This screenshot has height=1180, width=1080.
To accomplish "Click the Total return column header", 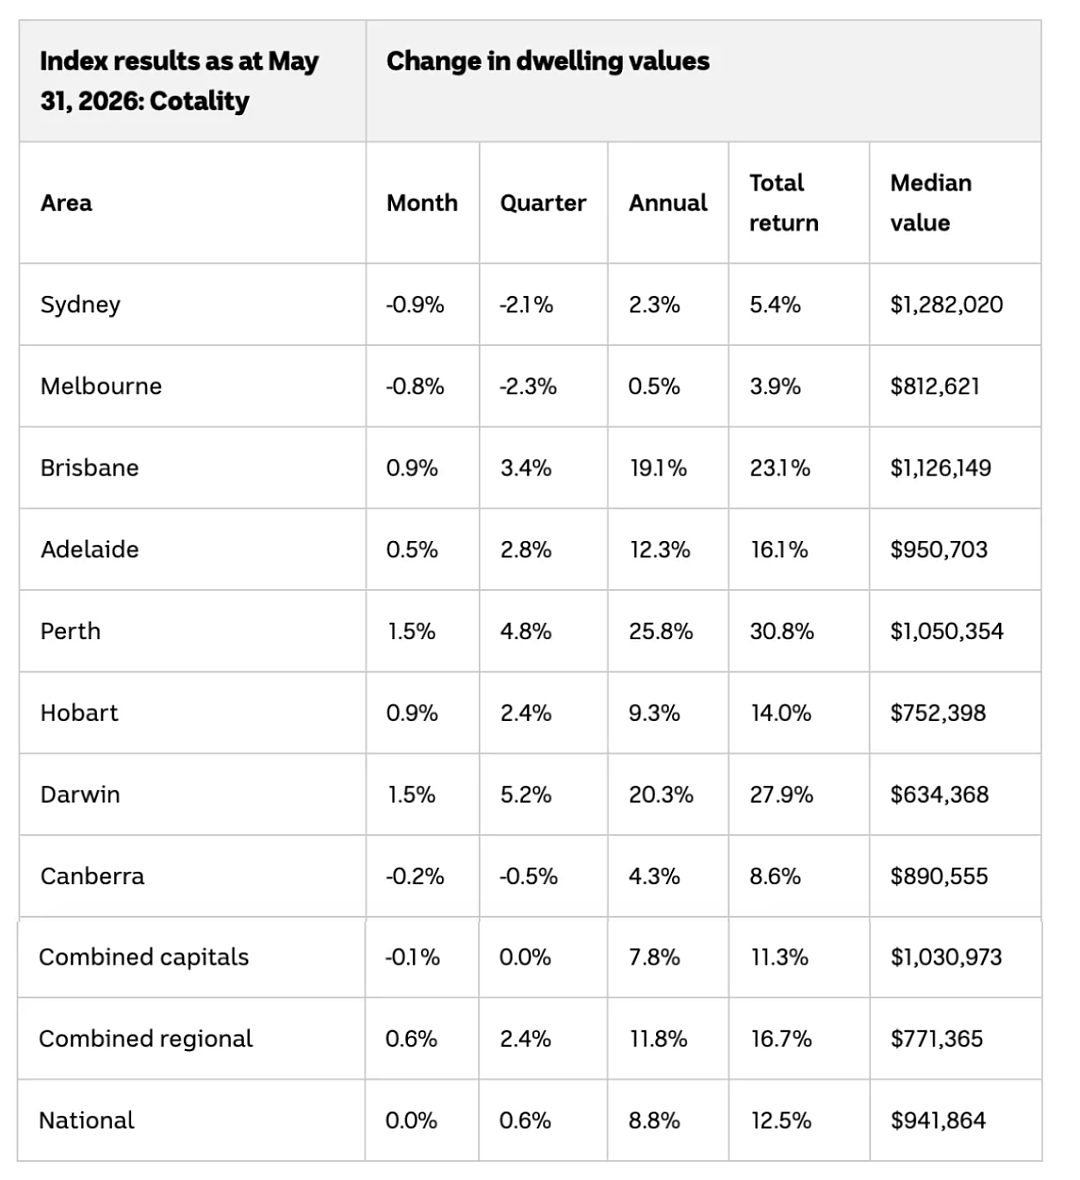I will [x=783, y=203].
